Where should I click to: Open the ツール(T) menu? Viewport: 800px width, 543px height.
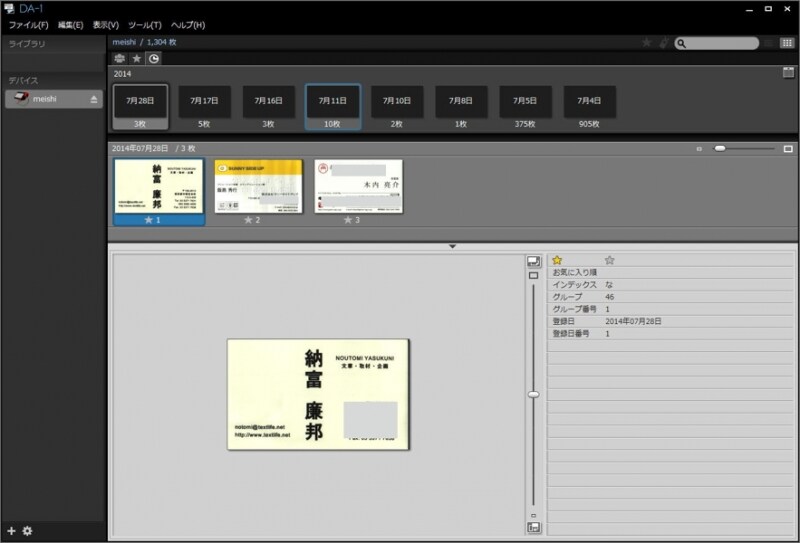(x=145, y=24)
